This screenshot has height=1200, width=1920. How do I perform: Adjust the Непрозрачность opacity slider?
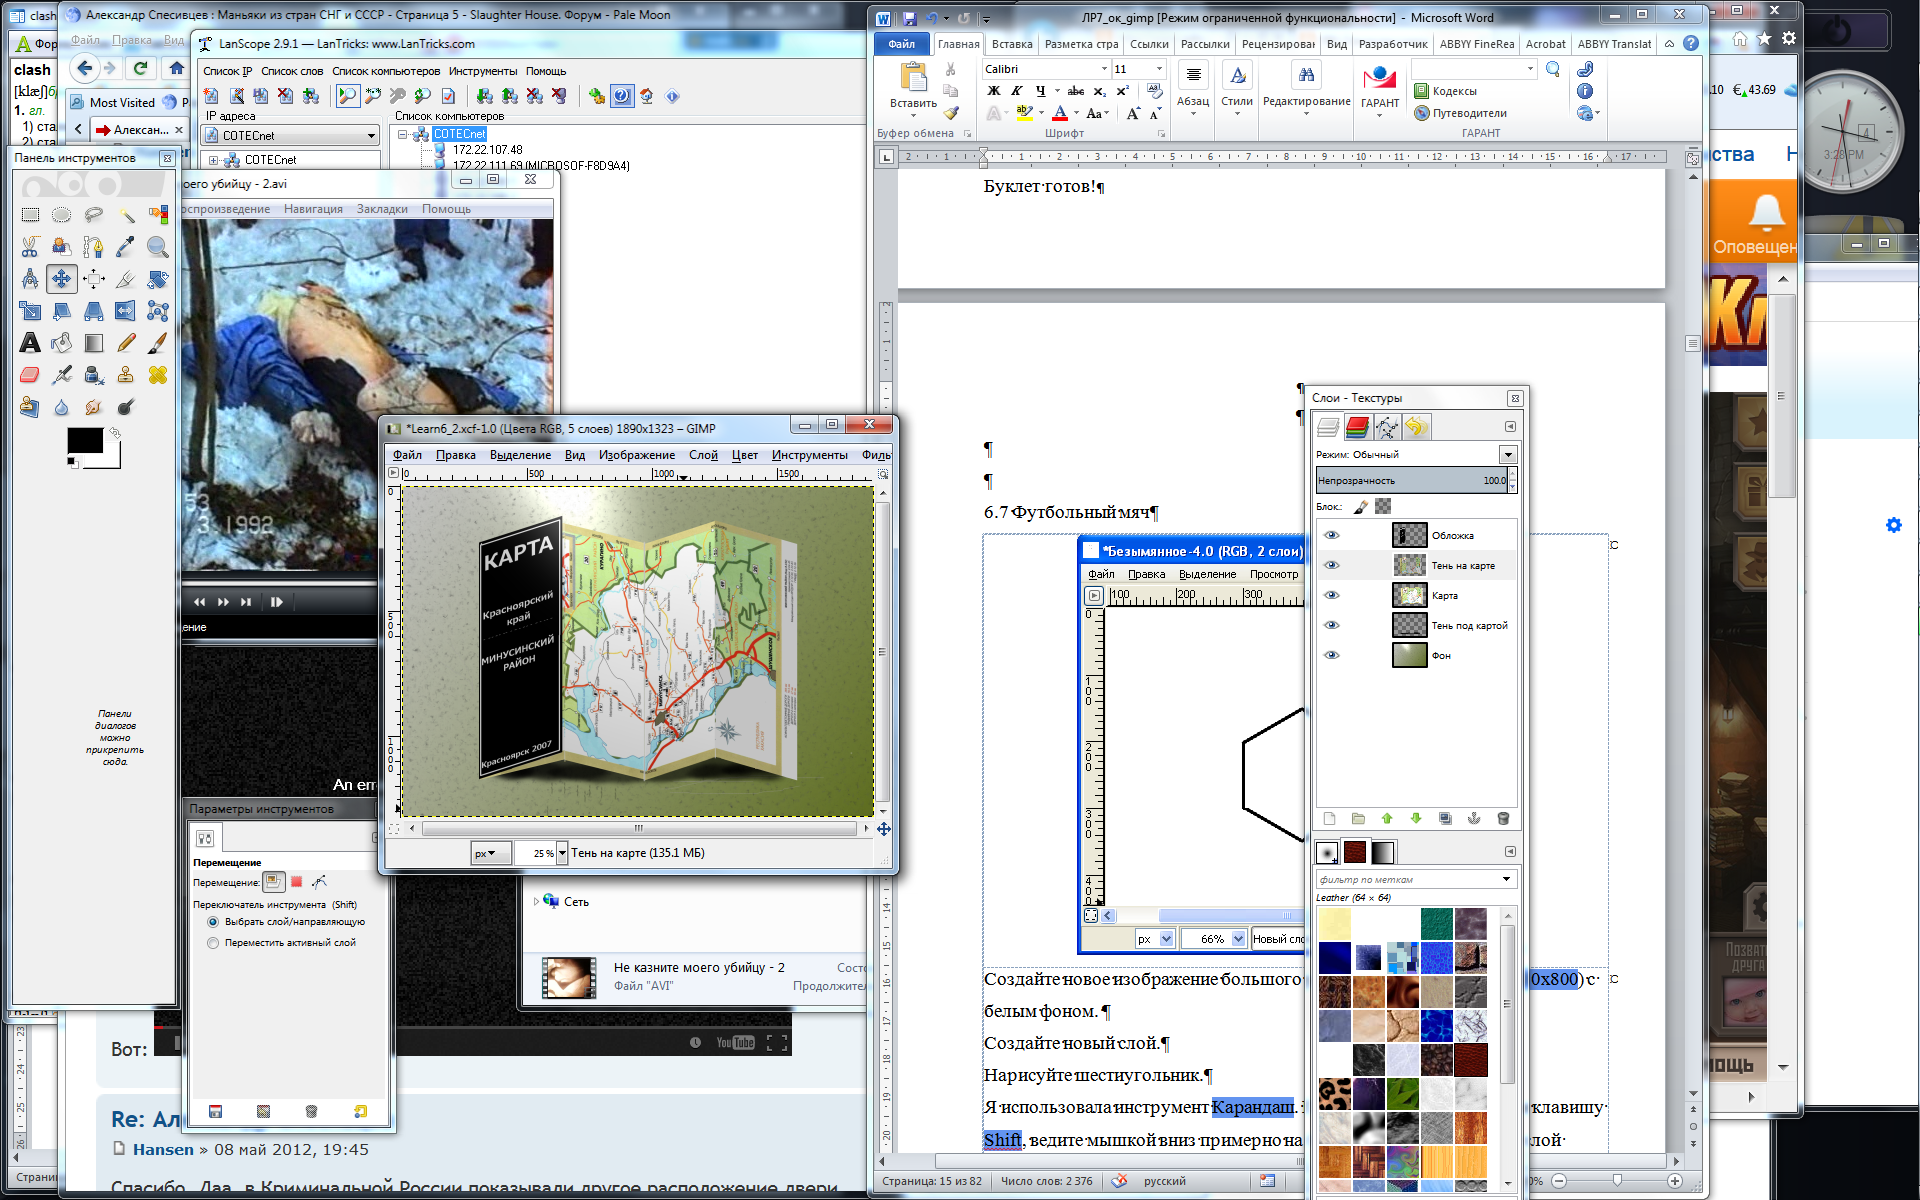coord(1411,481)
